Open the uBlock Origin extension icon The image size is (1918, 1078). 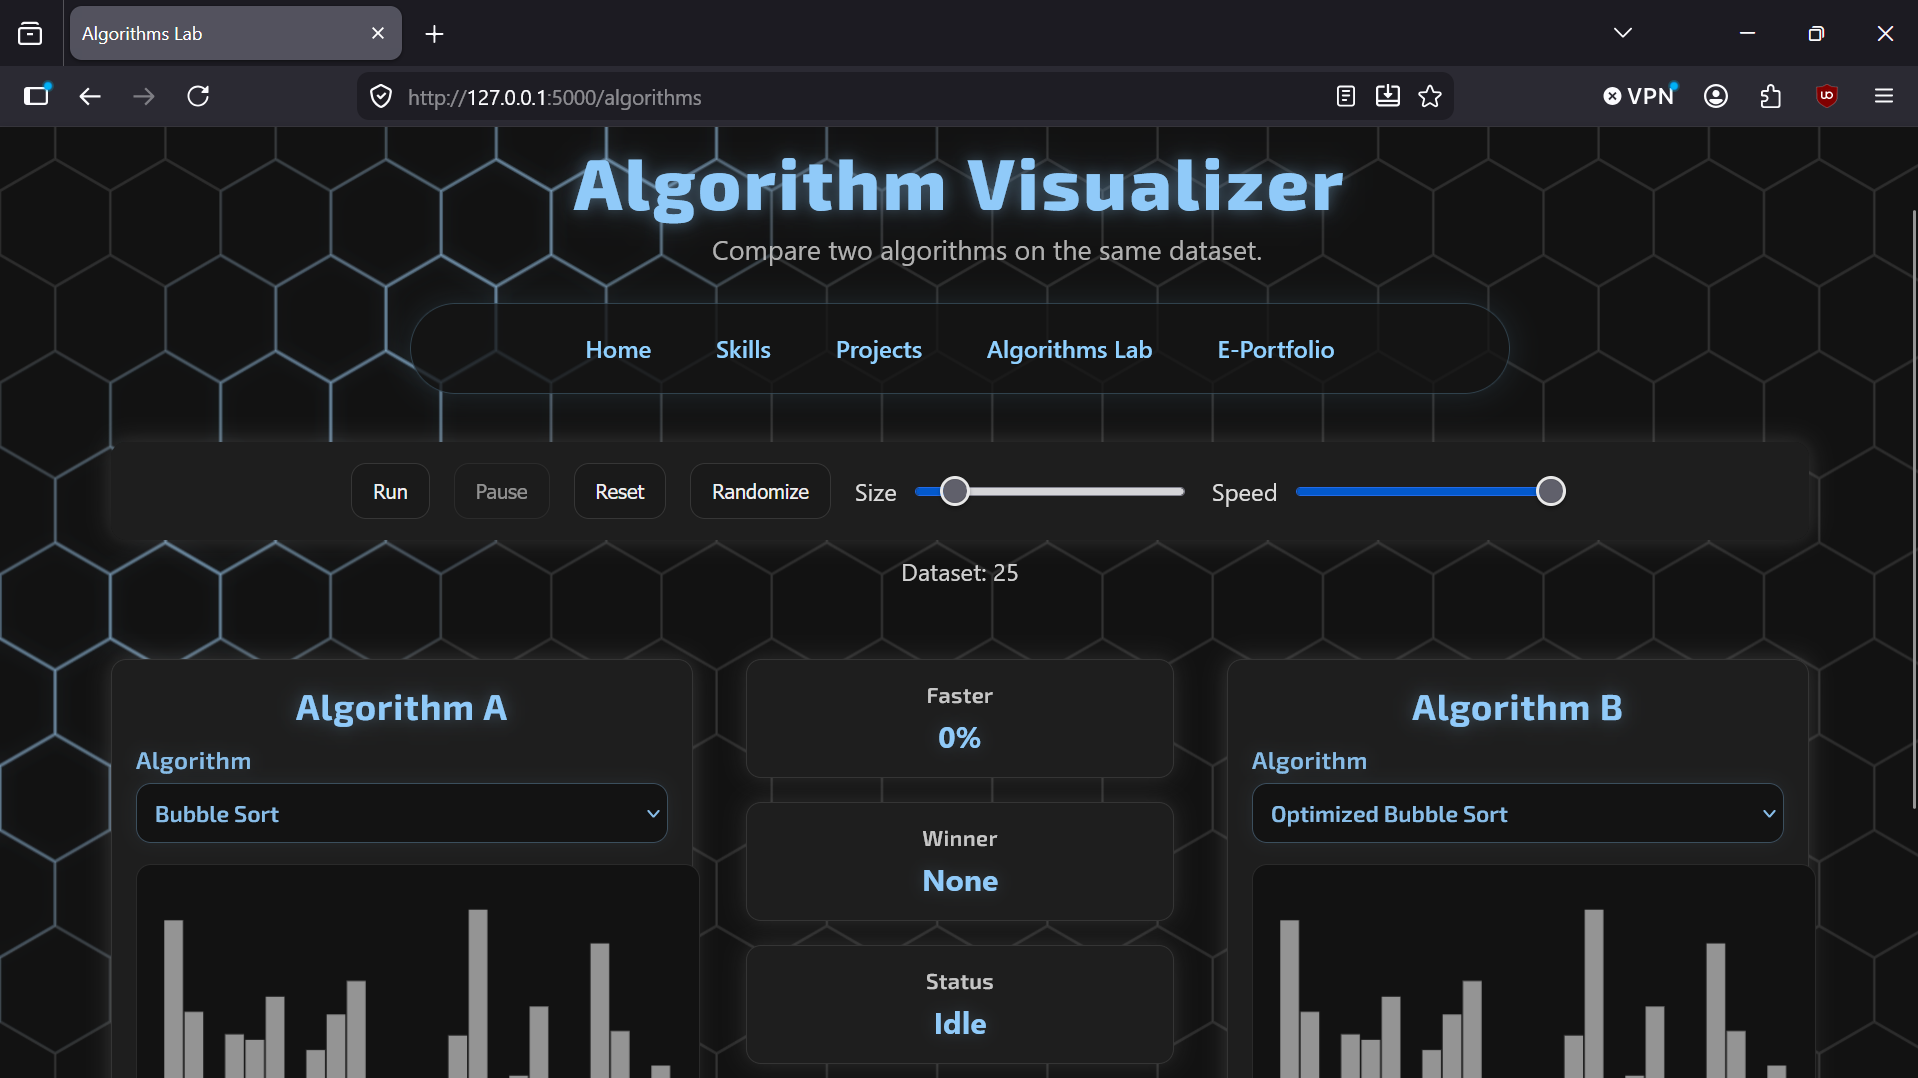pos(1827,96)
